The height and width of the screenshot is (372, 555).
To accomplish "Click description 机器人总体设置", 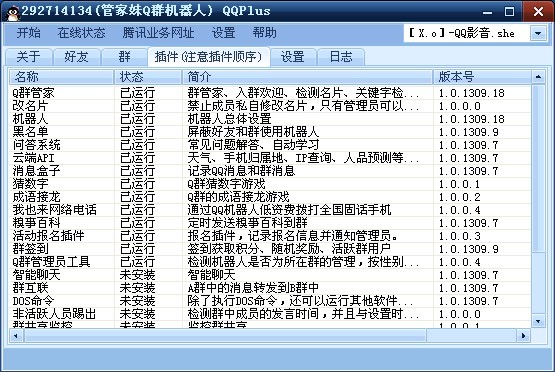I will (229, 119).
